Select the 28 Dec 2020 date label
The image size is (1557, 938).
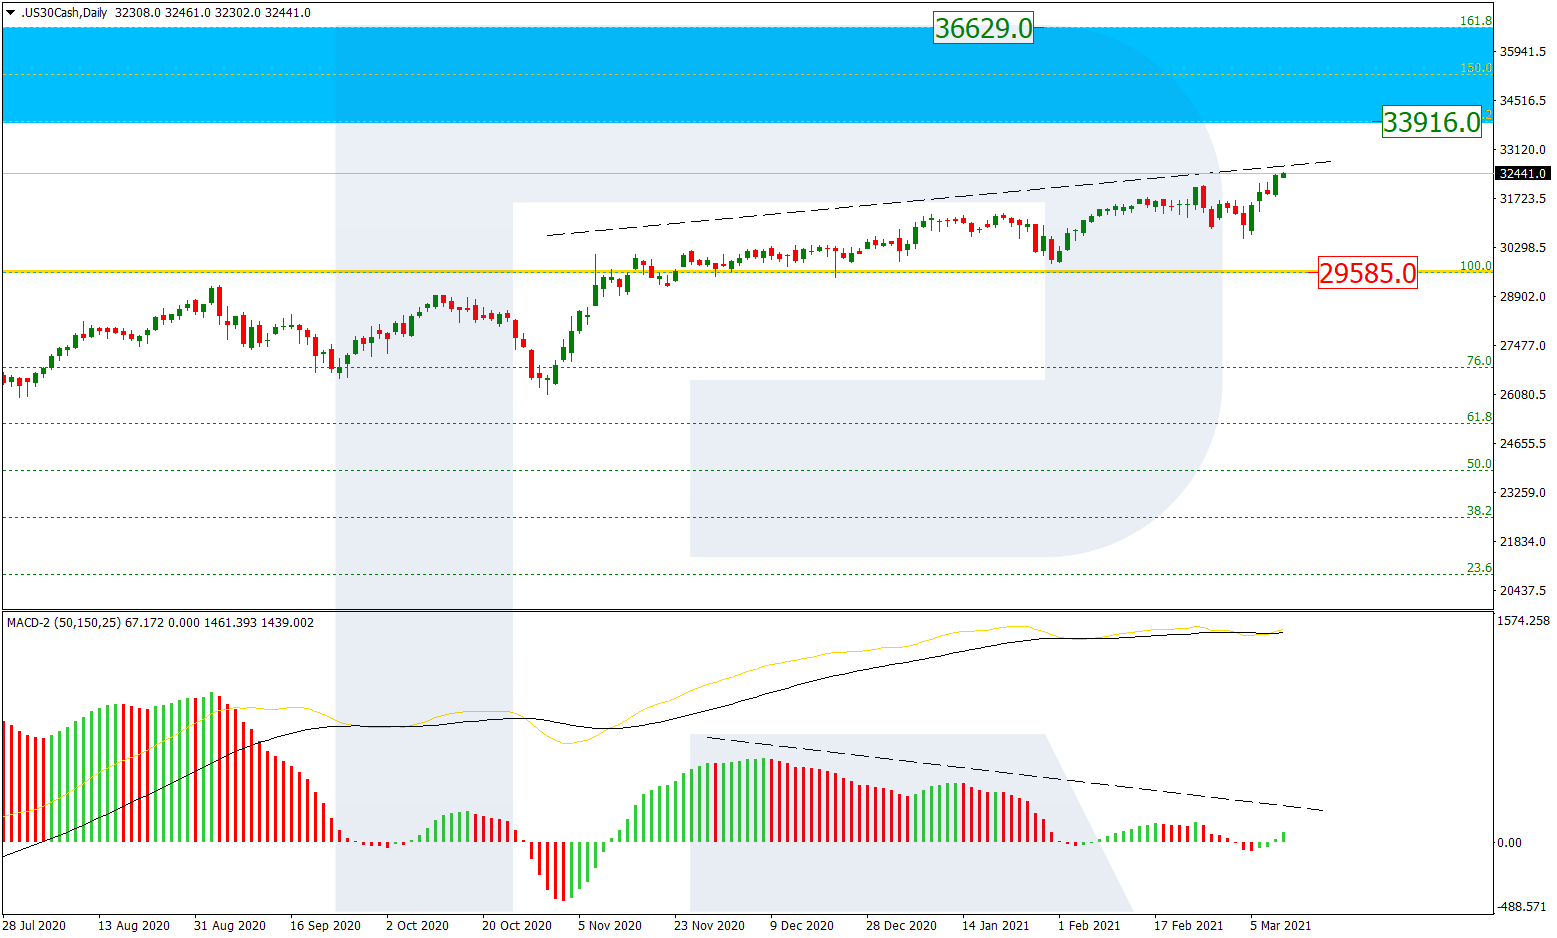tap(901, 926)
